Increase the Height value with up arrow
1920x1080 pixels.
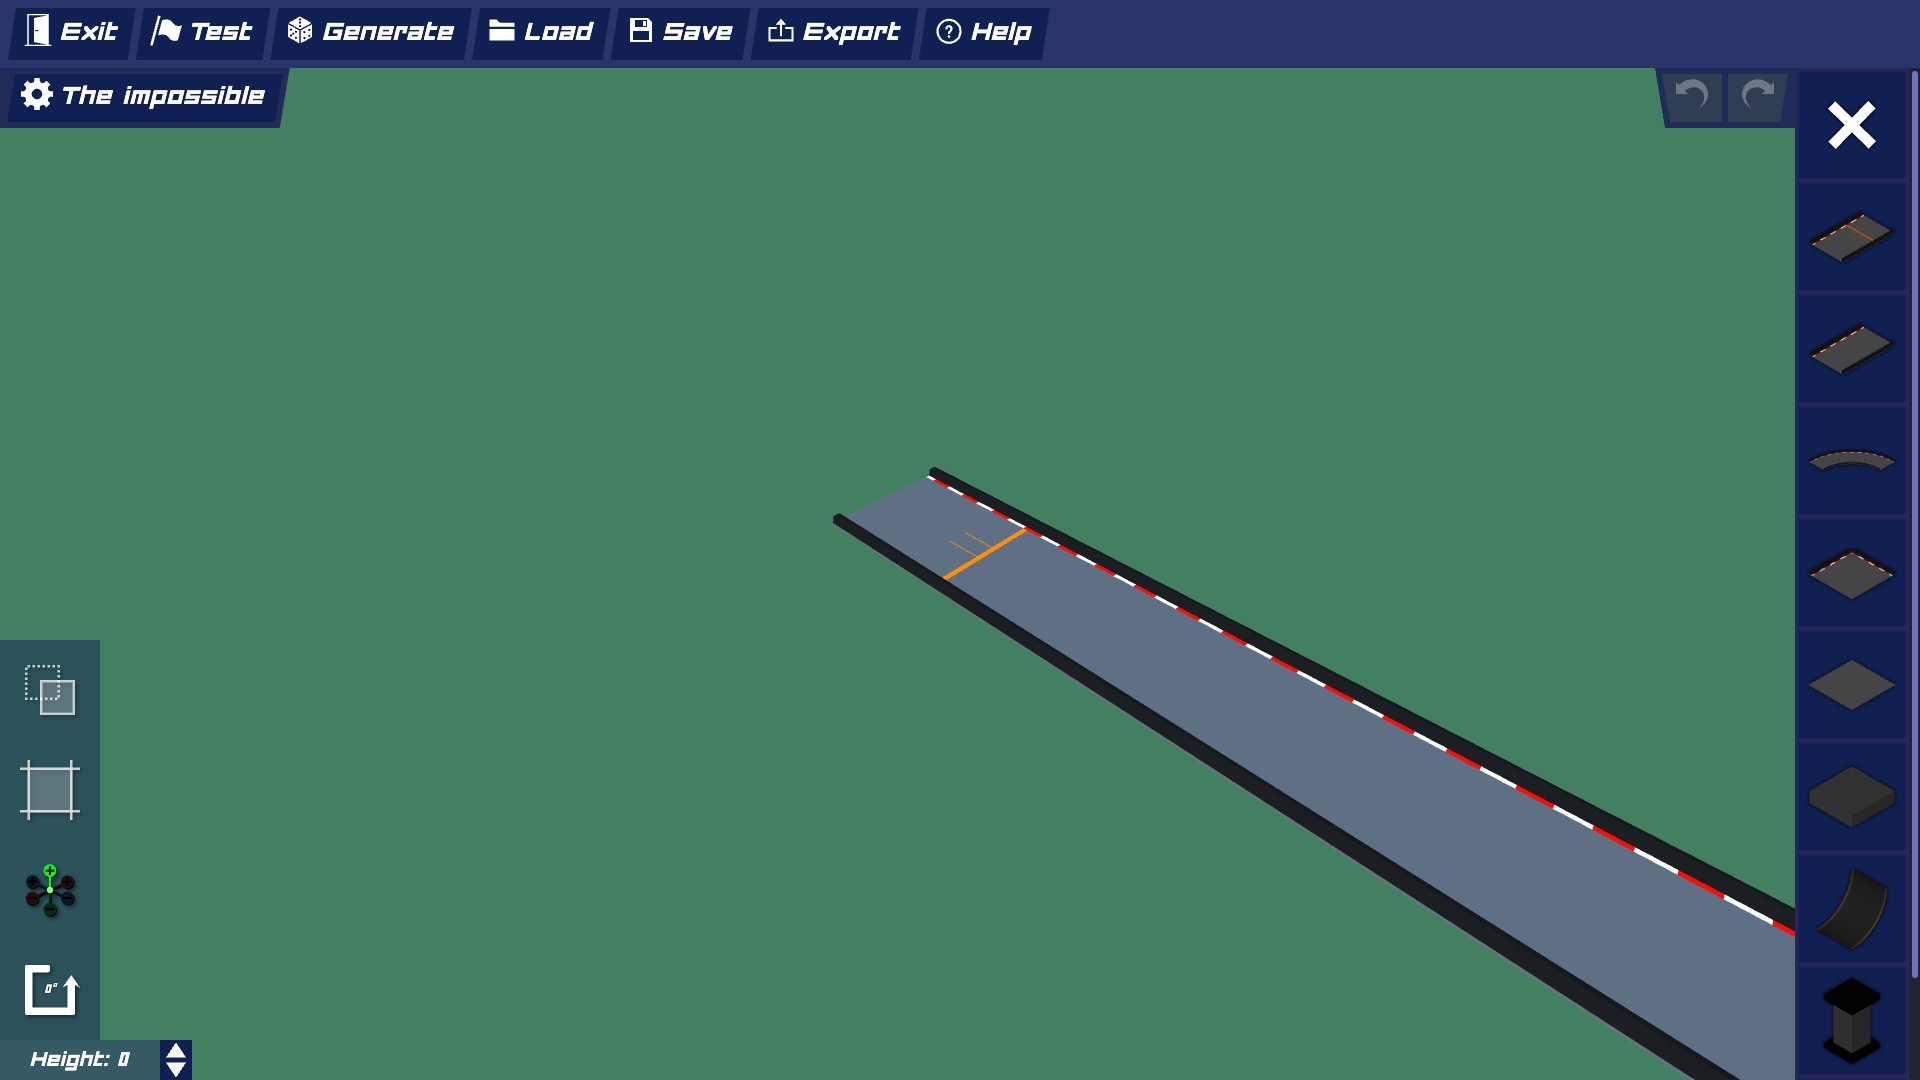pyautogui.click(x=176, y=1051)
